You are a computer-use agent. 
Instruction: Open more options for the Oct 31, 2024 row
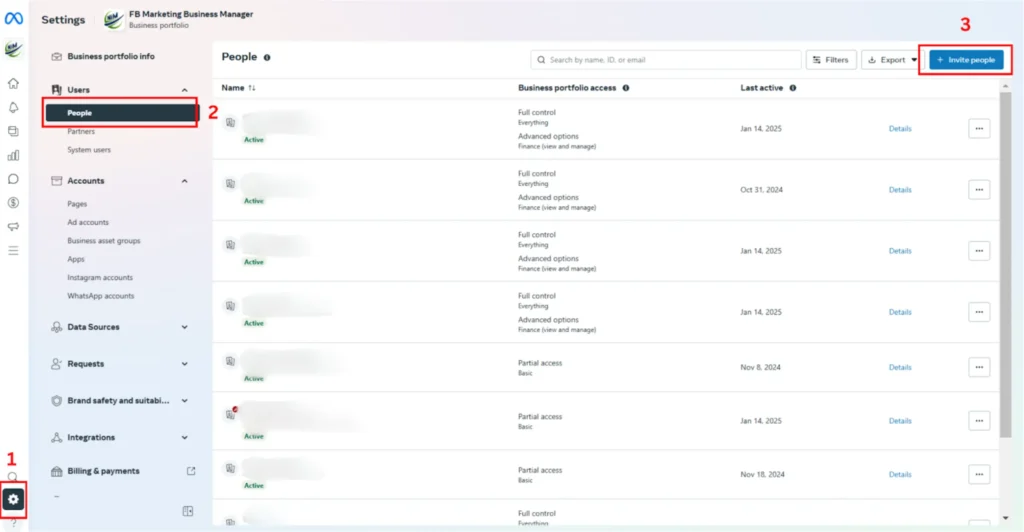point(979,190)
